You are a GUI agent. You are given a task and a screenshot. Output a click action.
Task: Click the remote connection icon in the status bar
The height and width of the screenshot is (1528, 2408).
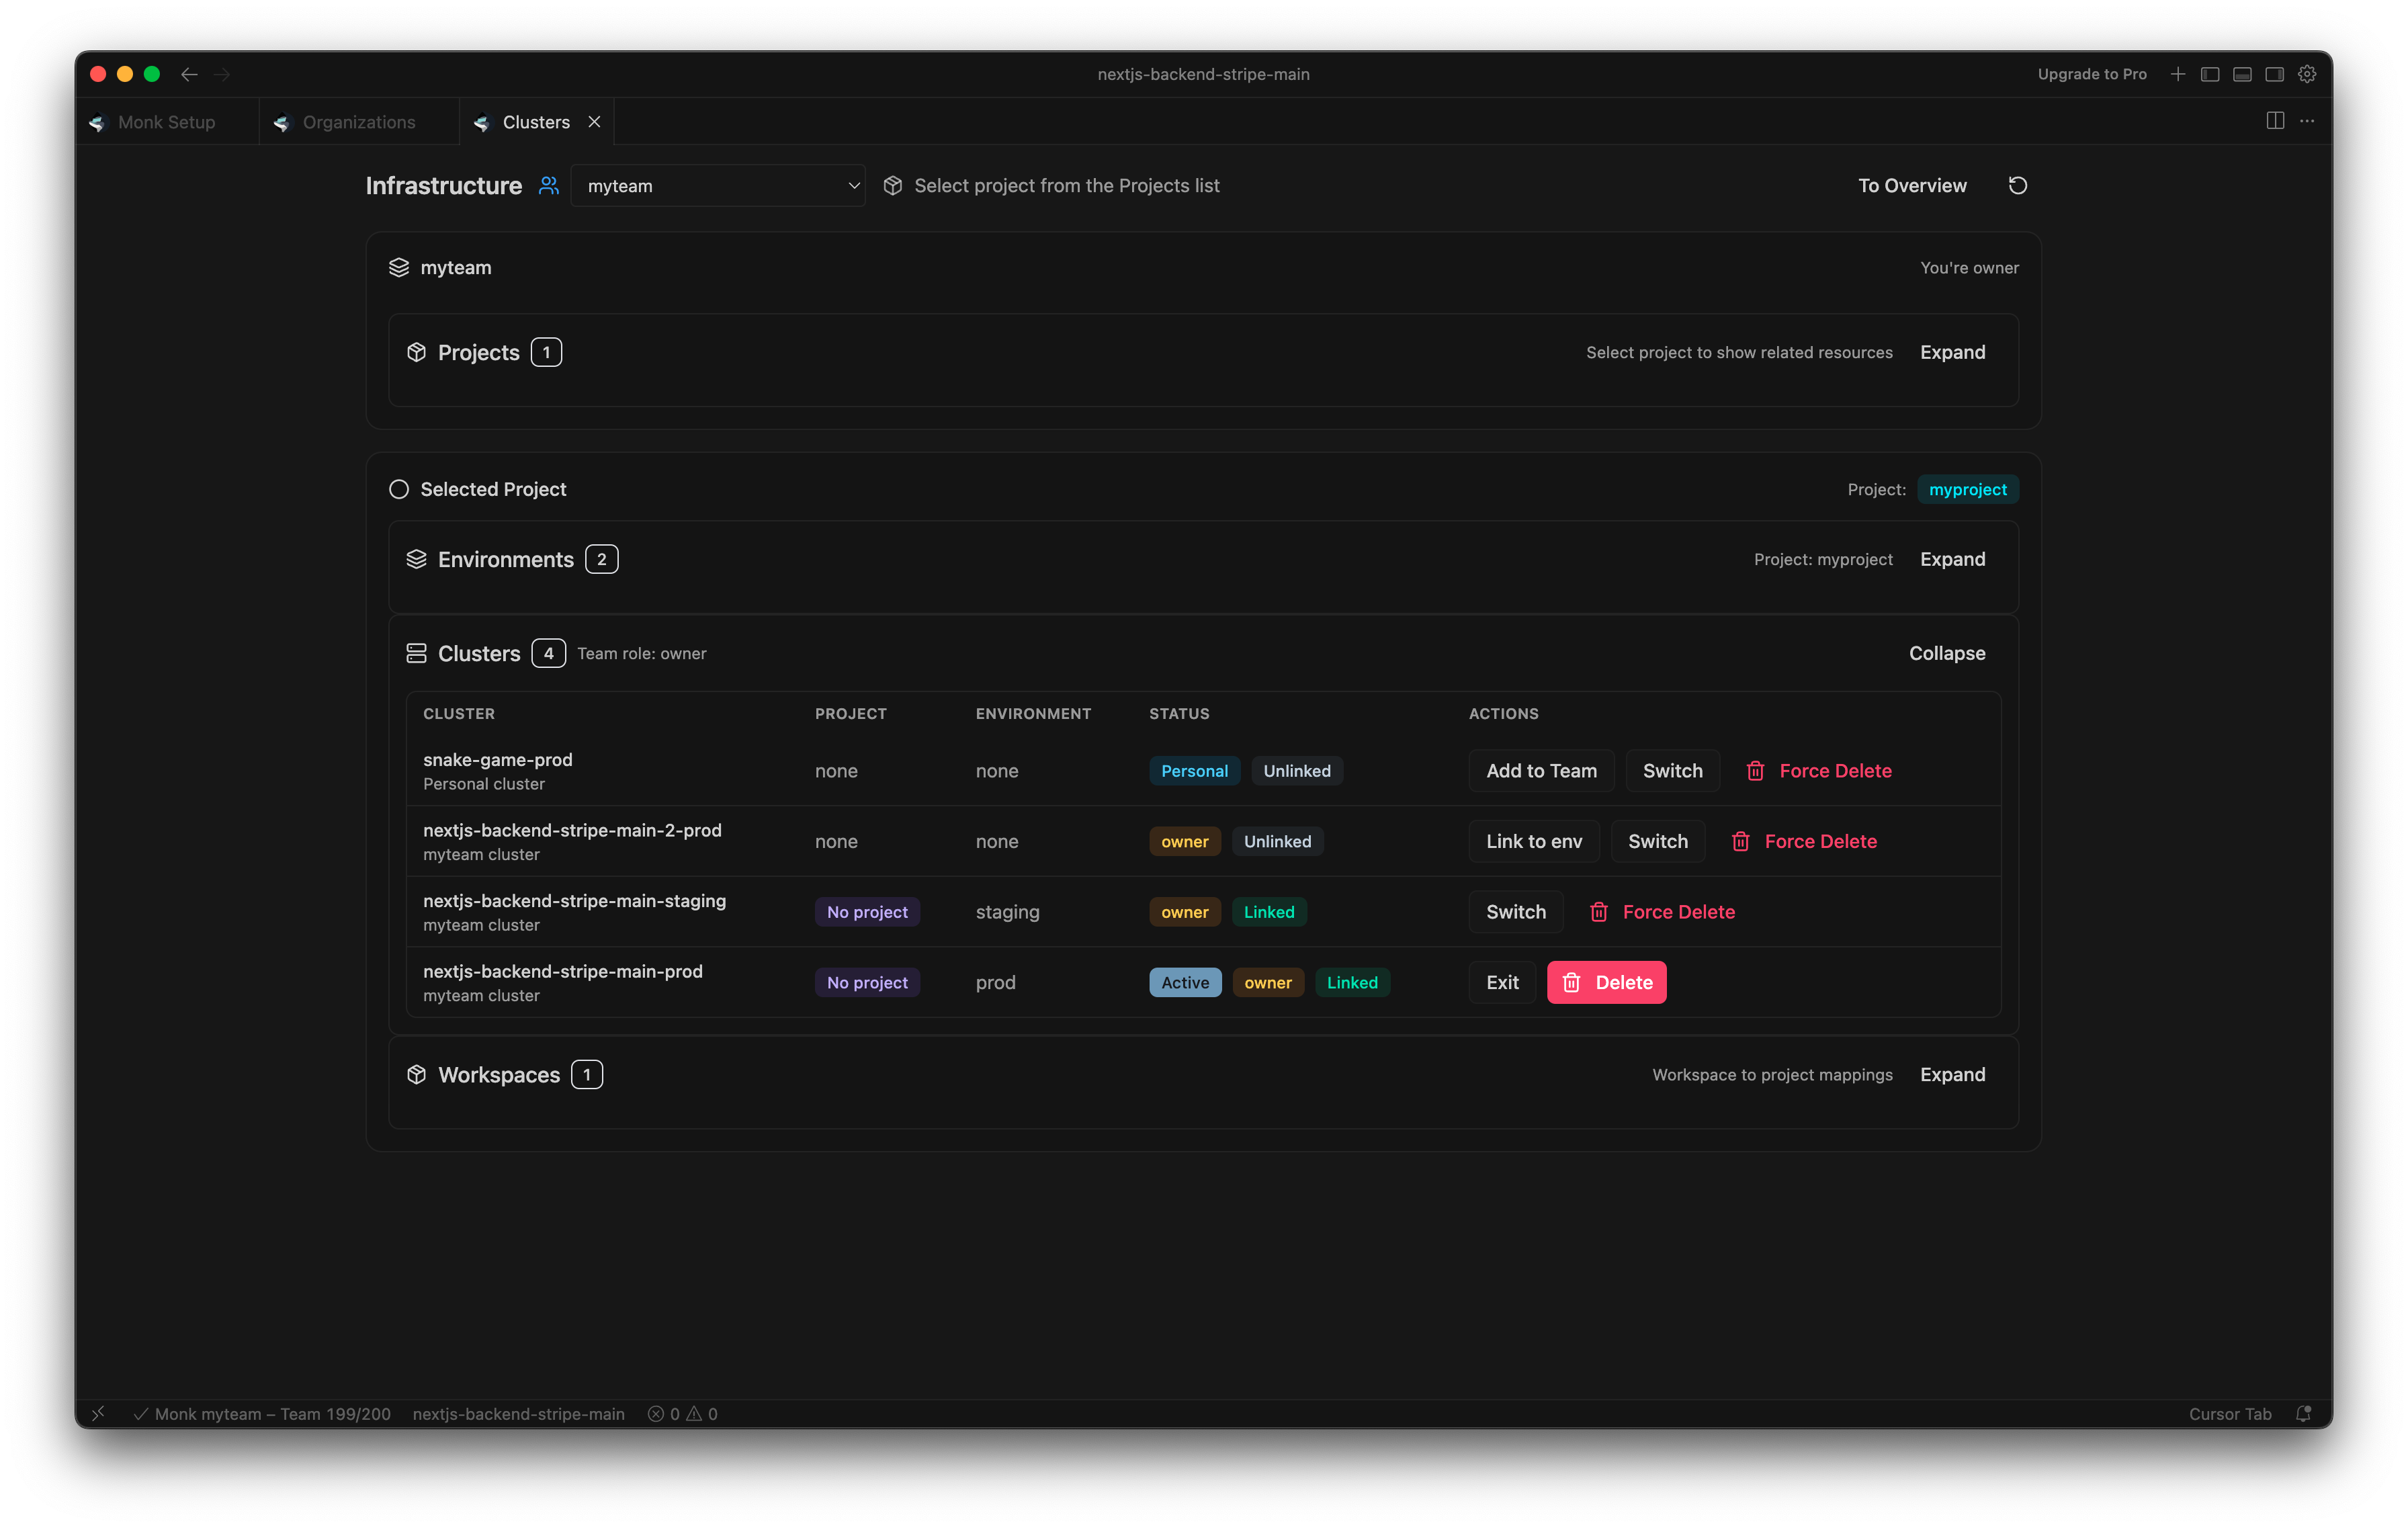coord(98,1414)
